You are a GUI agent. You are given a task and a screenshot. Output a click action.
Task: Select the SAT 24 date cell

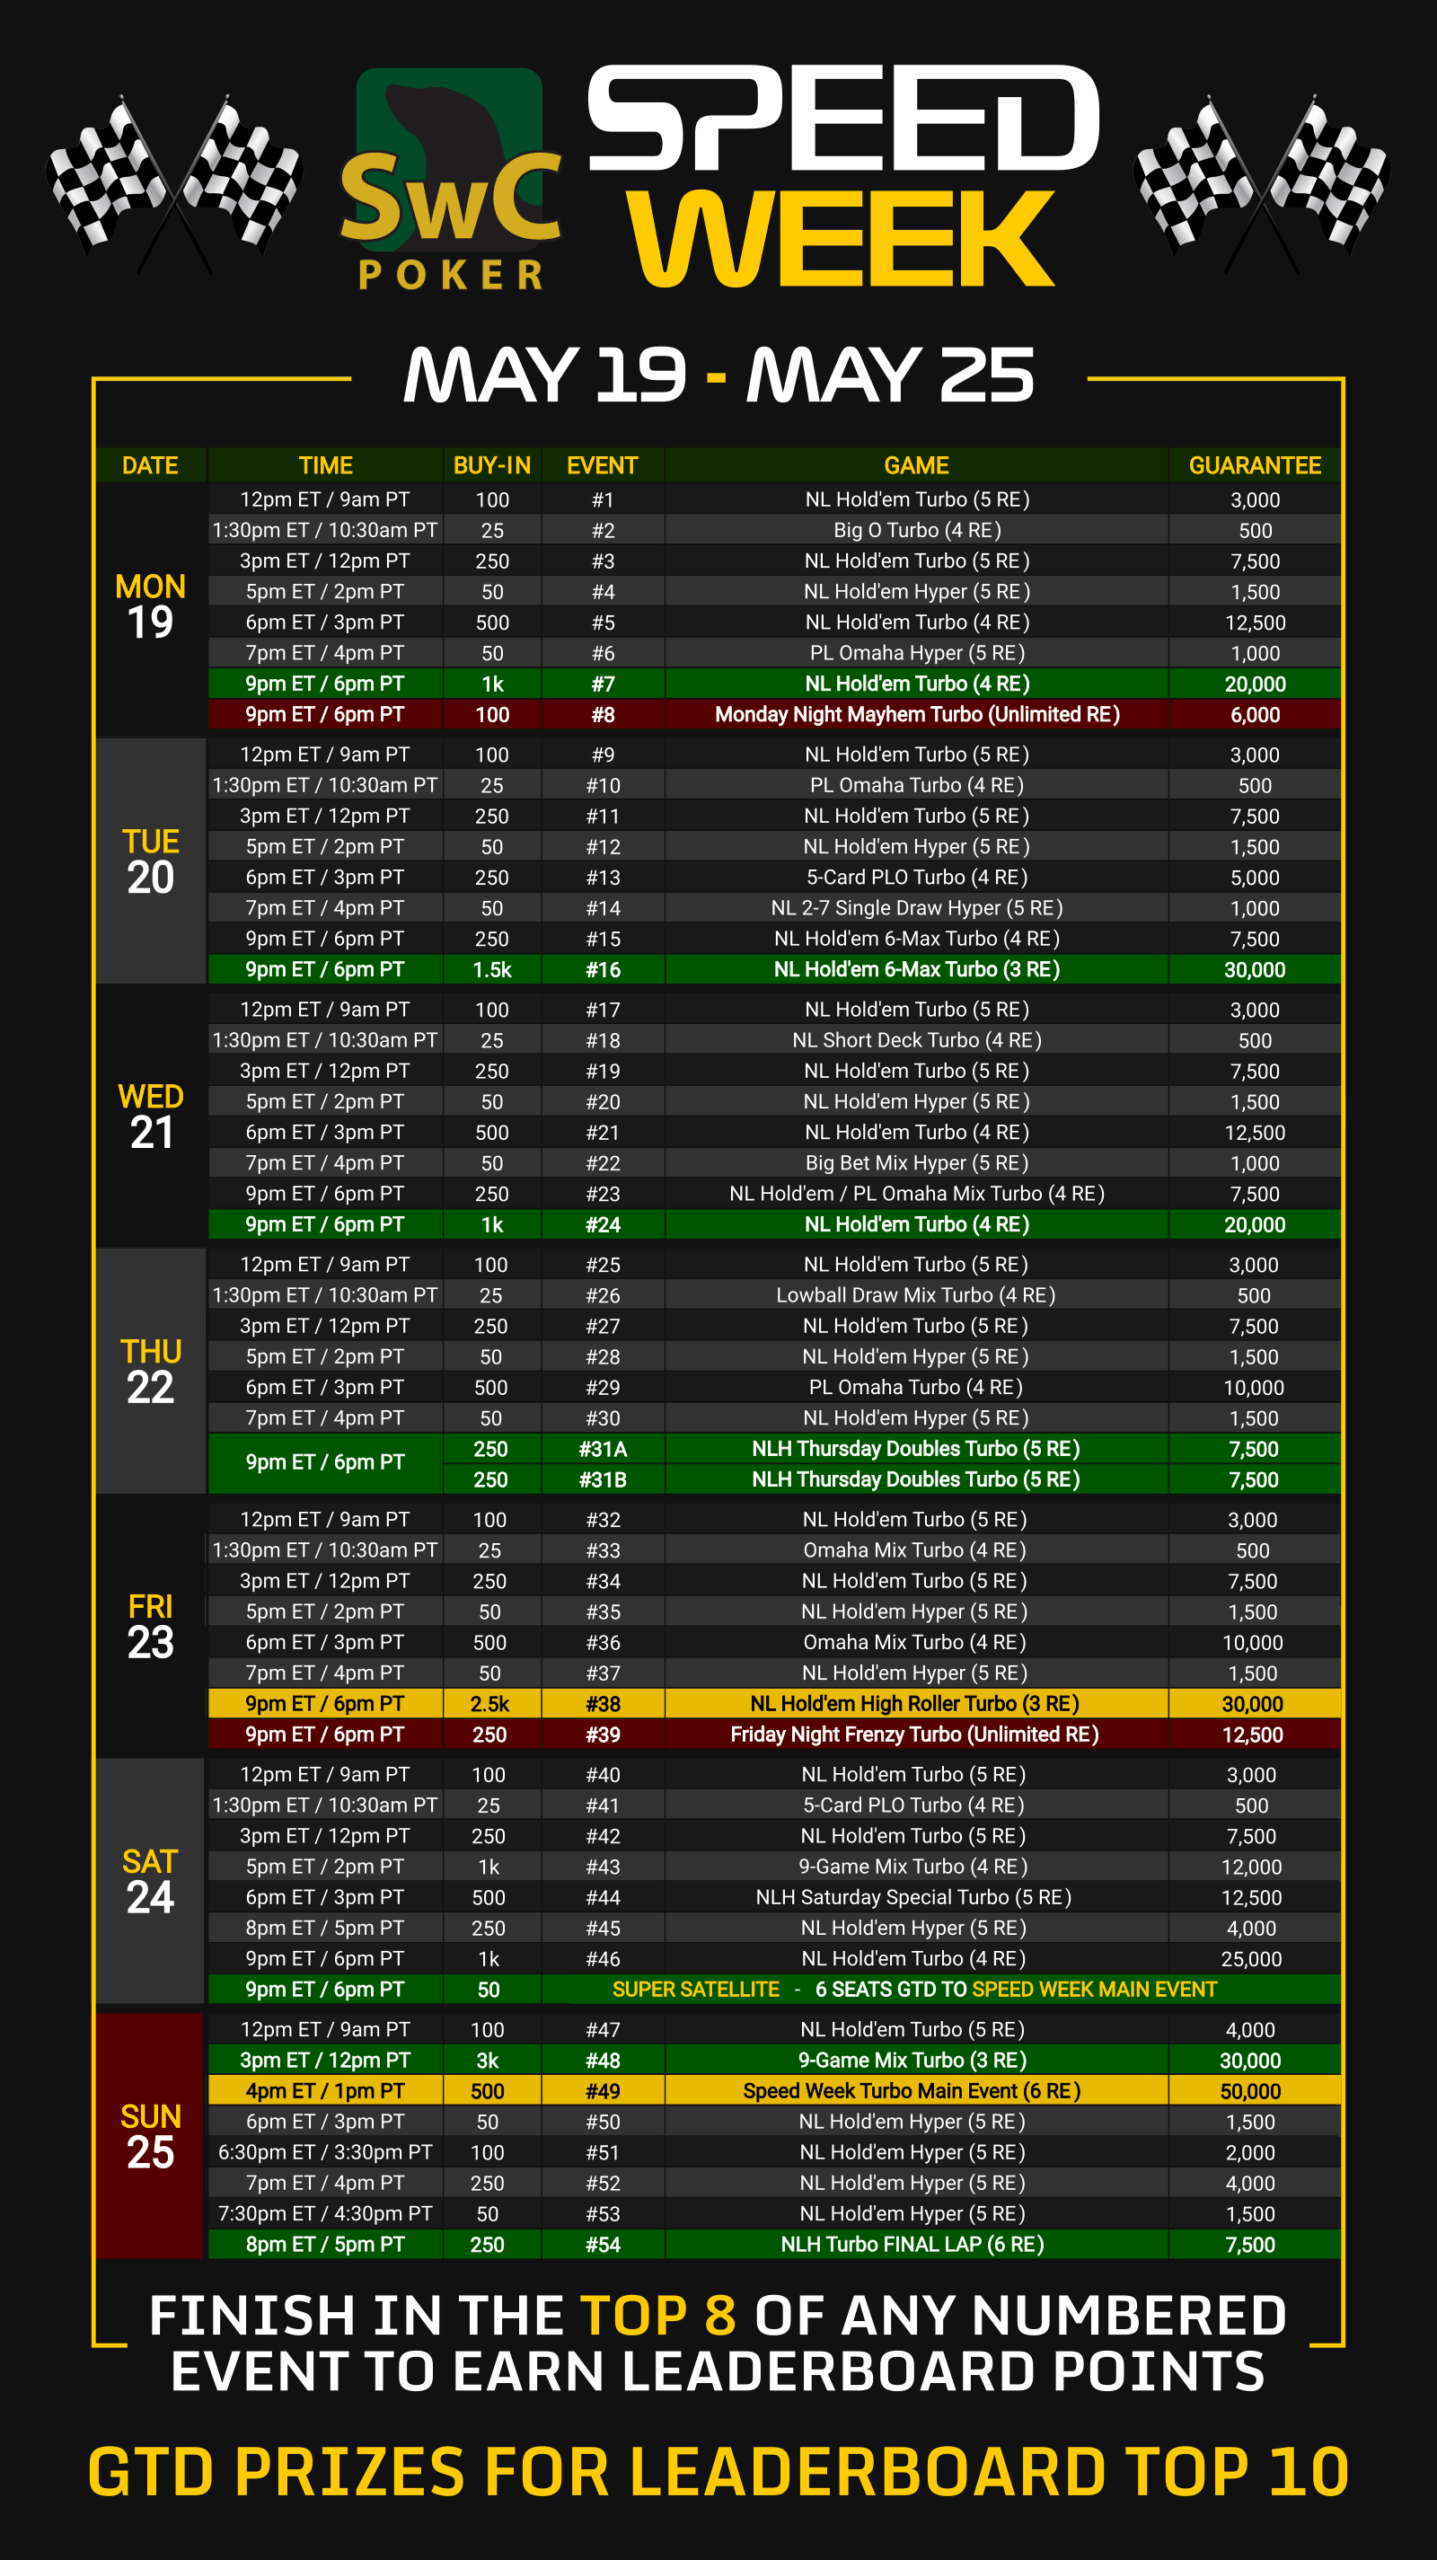coord(151,1881)
